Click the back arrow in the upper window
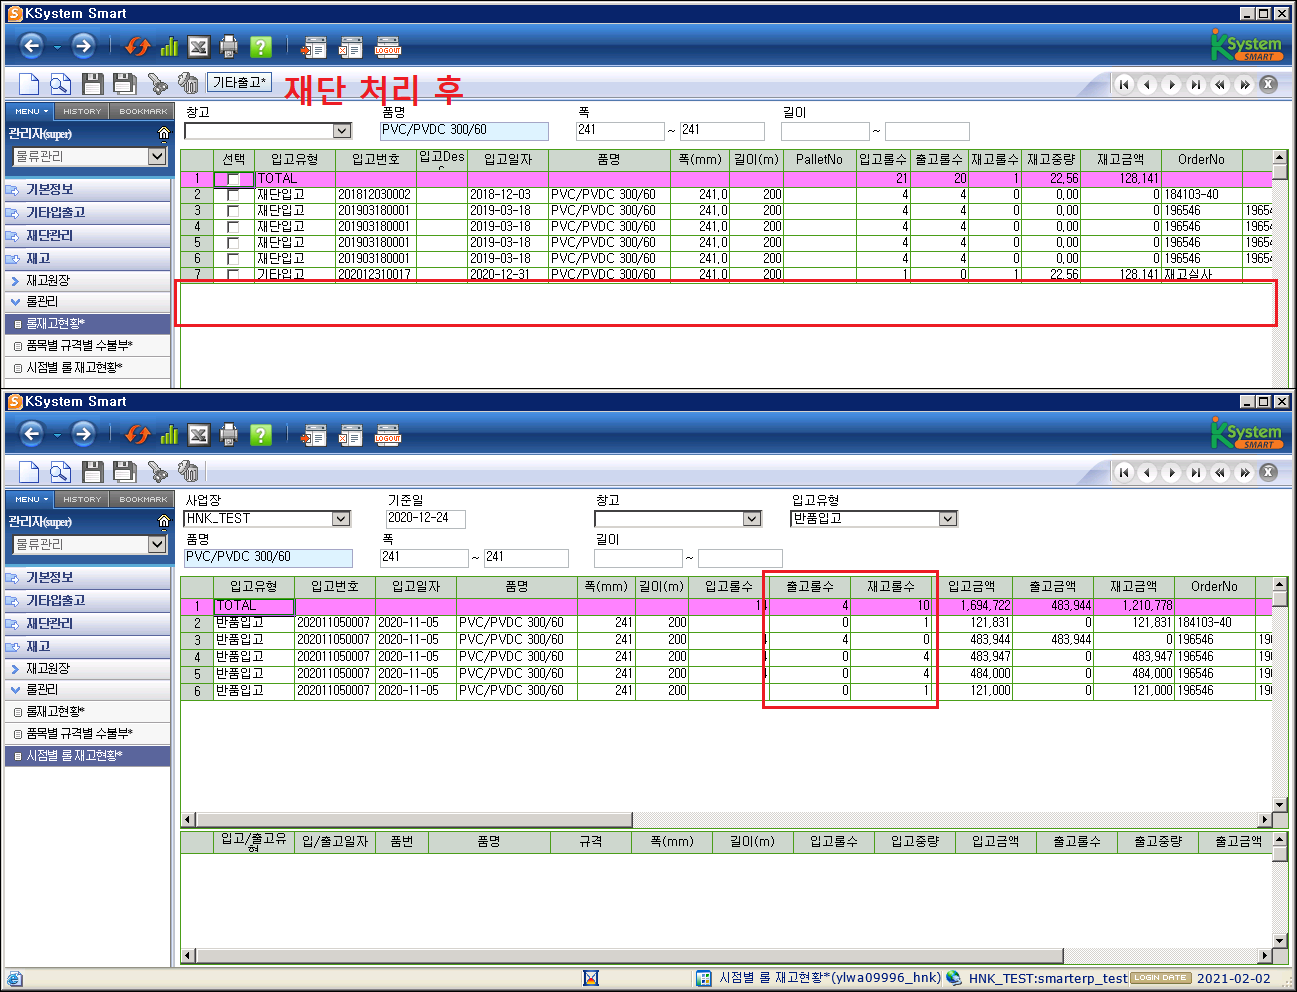This screenshot has height=992, width=1297. 32,46
